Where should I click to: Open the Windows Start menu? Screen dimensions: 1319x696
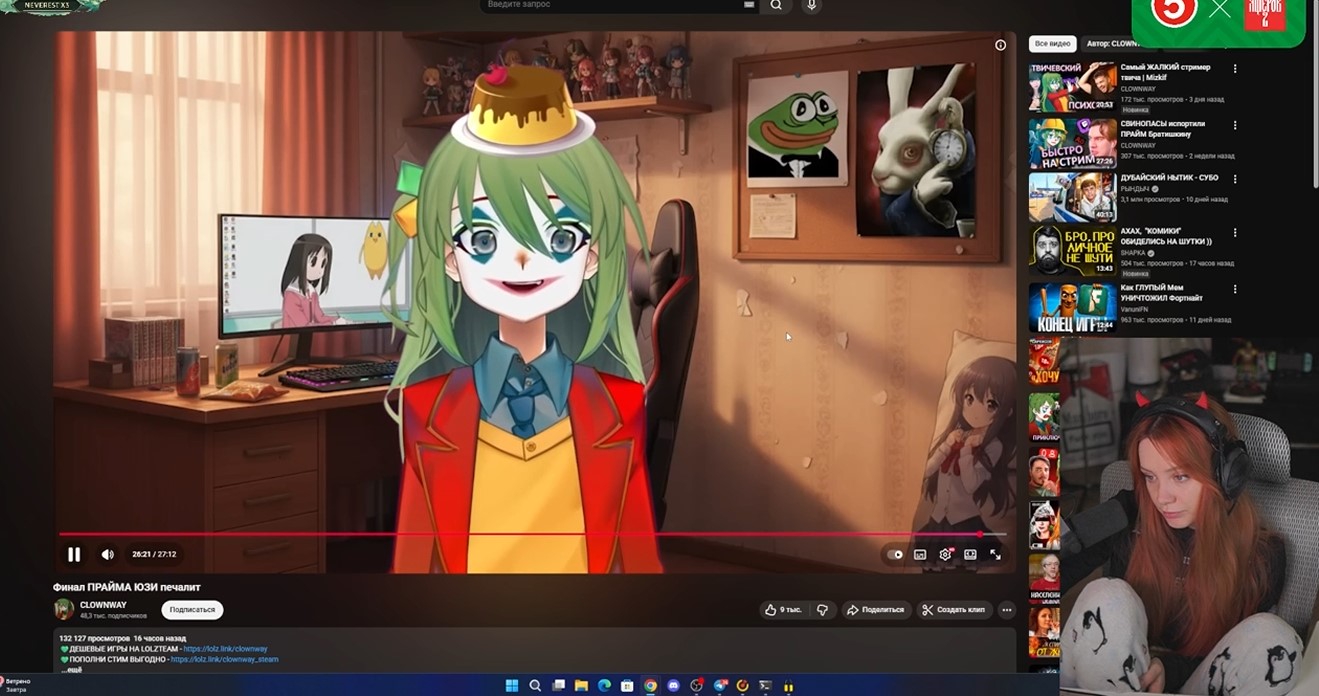point(512,686)
